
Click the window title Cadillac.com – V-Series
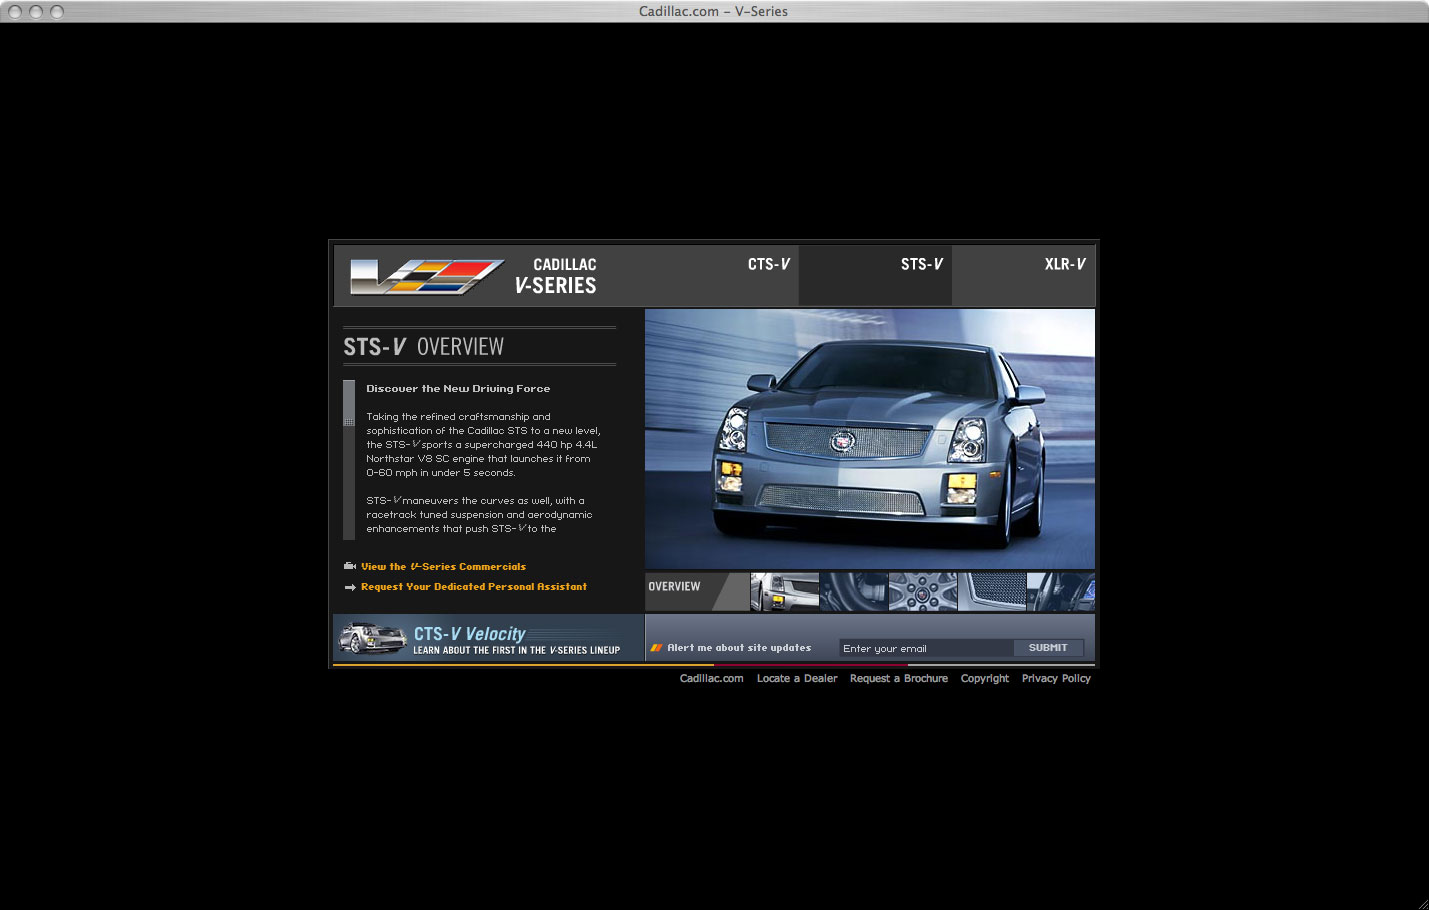(713, 11)
